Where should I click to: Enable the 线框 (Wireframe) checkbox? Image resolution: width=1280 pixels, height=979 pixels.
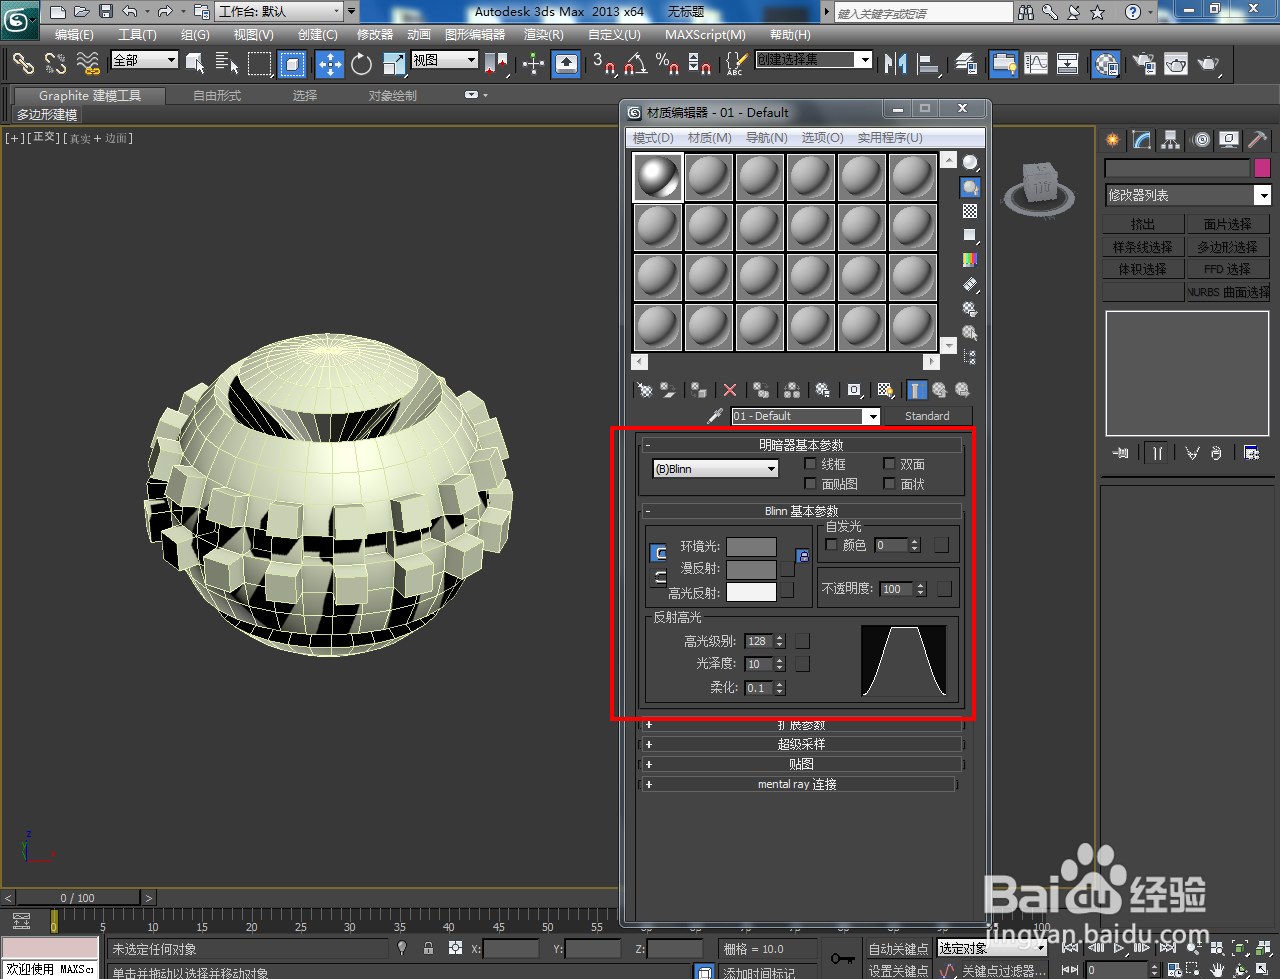pyautogui.click(x=810, y=463)
